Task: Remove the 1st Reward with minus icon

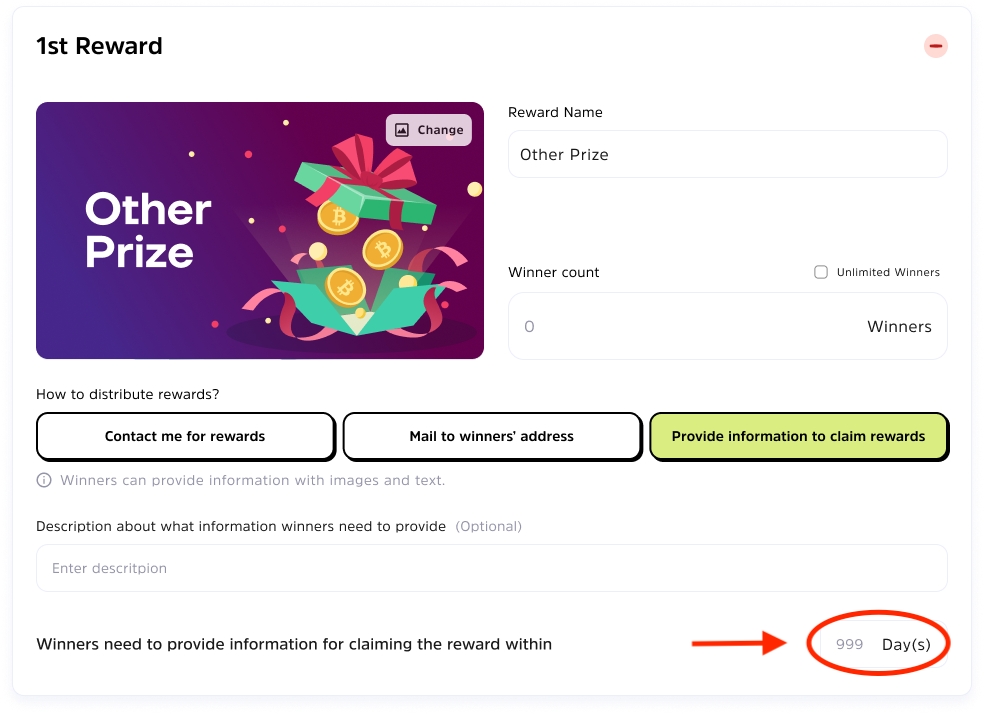Action: [935, 46]
